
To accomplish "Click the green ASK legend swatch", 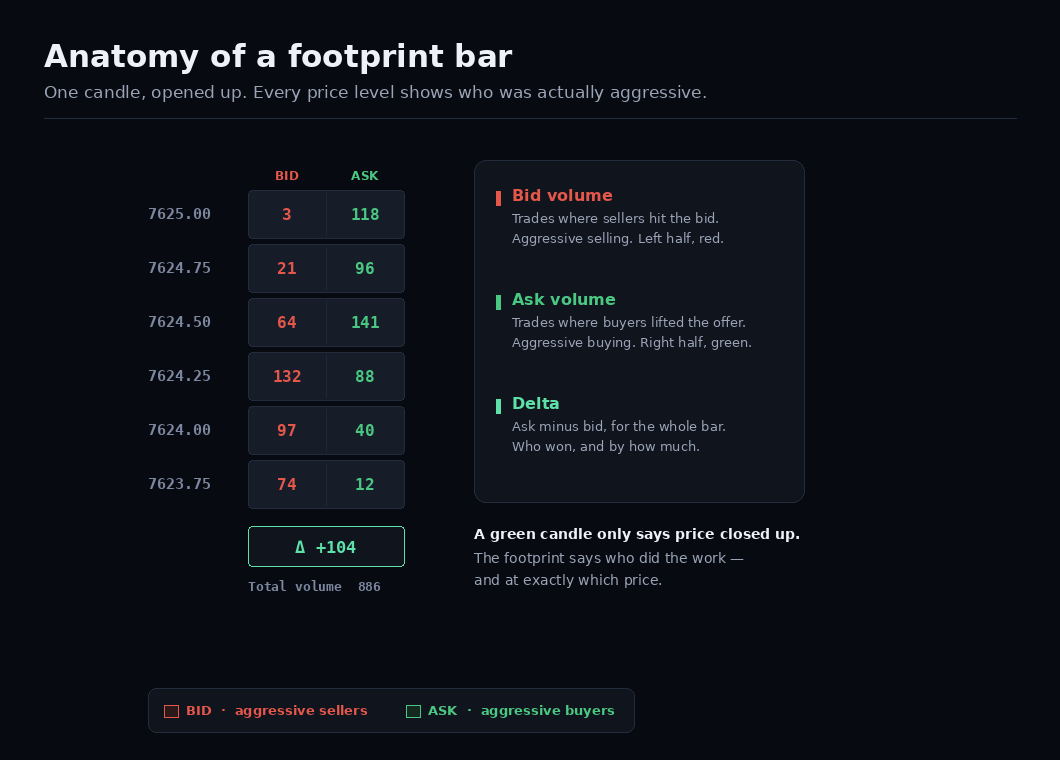I will click(x=413, y=711).
